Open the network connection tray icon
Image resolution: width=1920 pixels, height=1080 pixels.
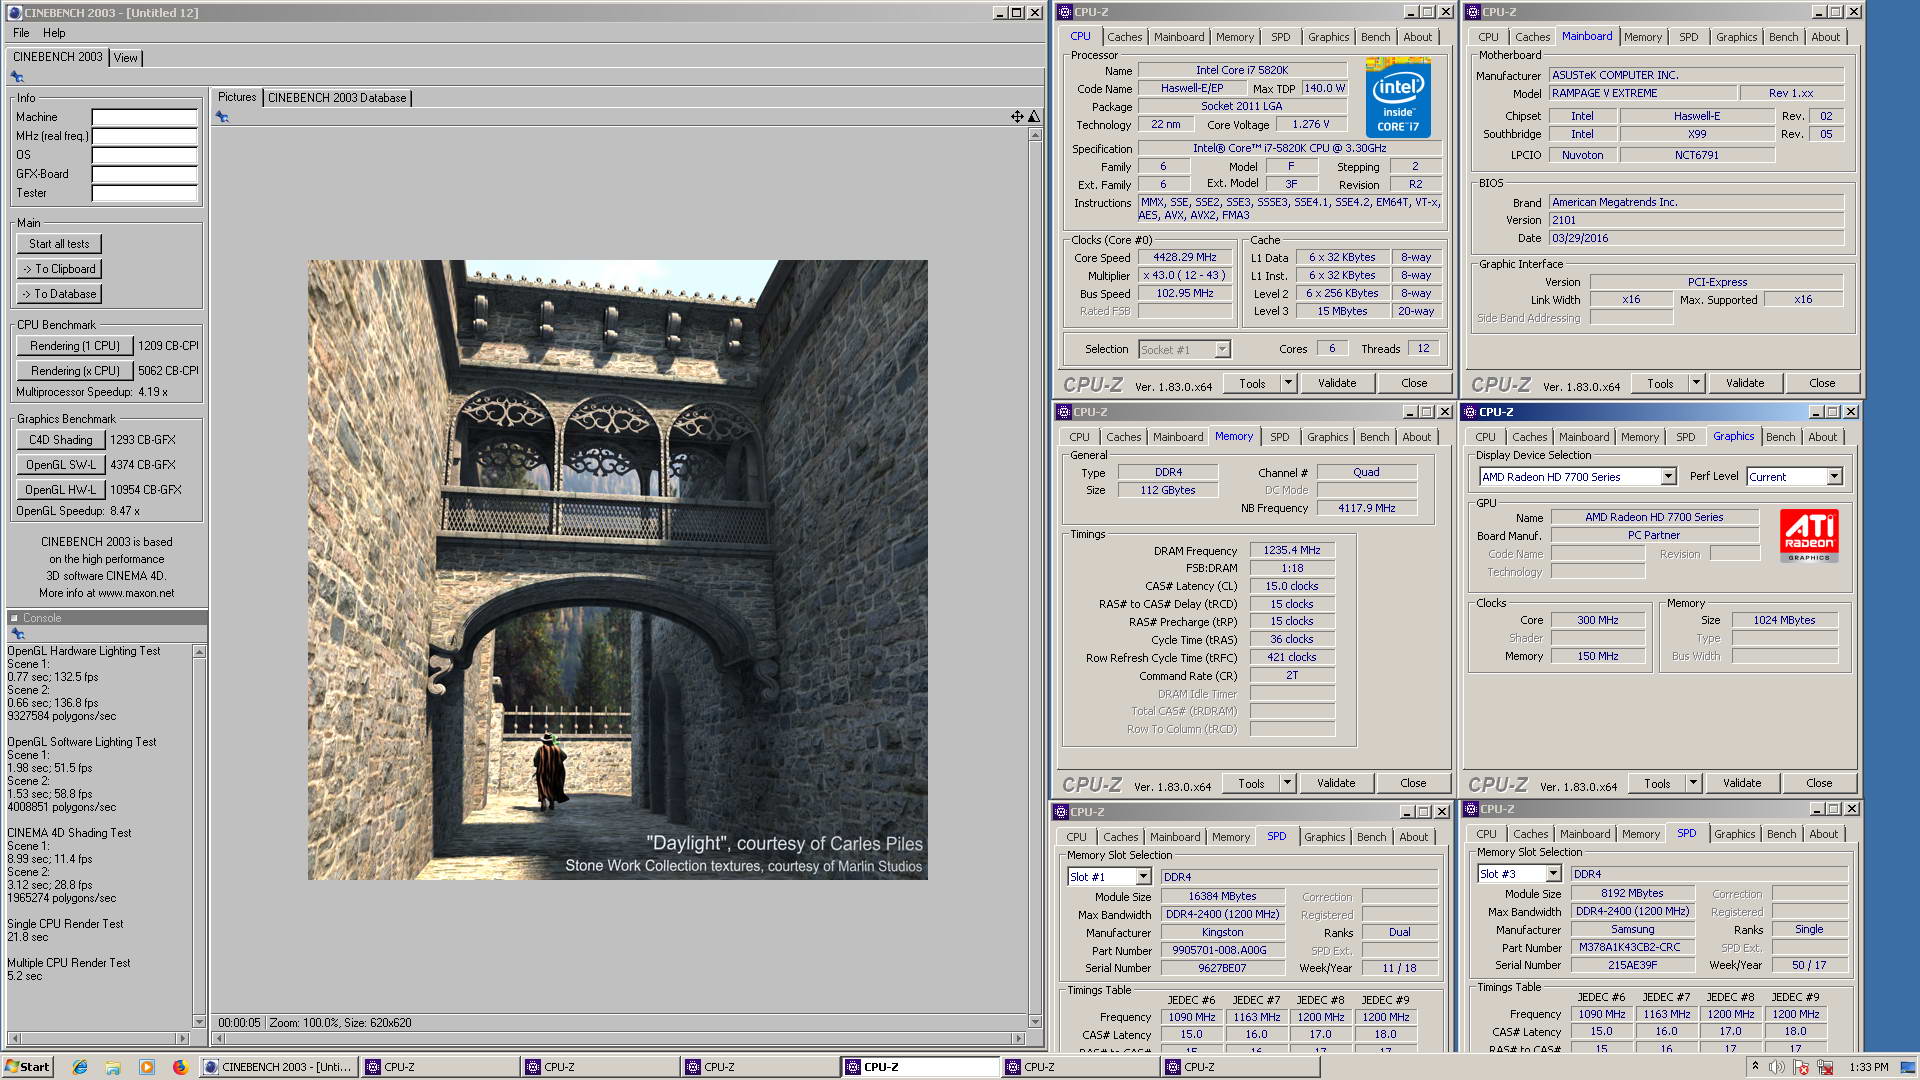(1825, 1067)
